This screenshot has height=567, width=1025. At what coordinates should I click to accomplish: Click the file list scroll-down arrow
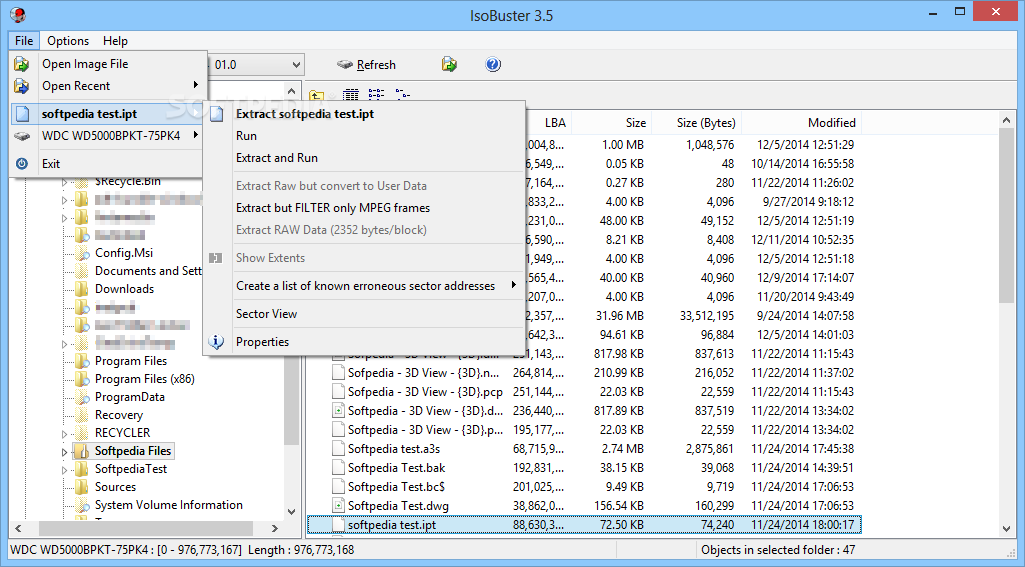coord(1007,528)
